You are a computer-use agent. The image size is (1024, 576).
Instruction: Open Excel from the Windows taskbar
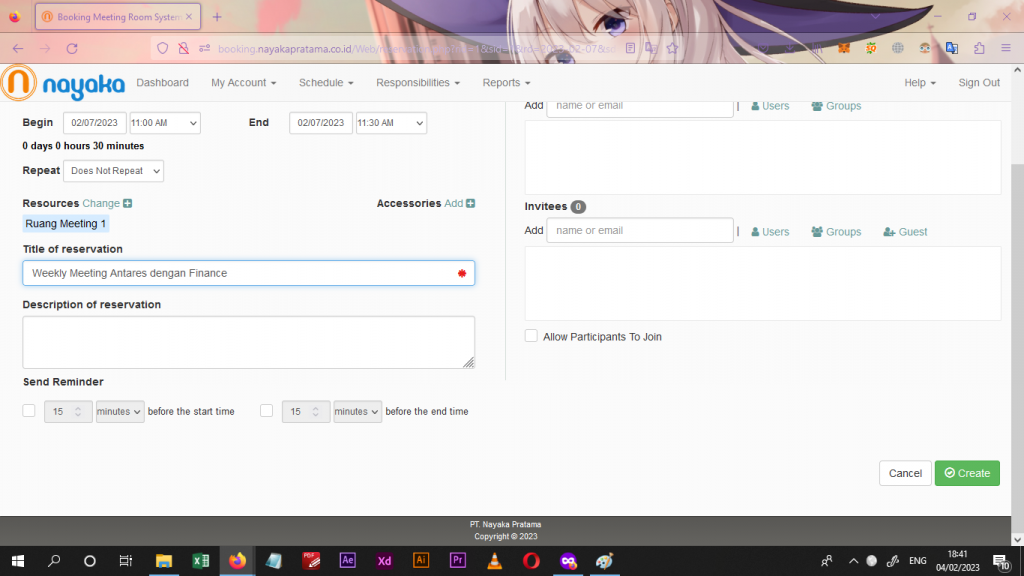(x=200, y=561)
